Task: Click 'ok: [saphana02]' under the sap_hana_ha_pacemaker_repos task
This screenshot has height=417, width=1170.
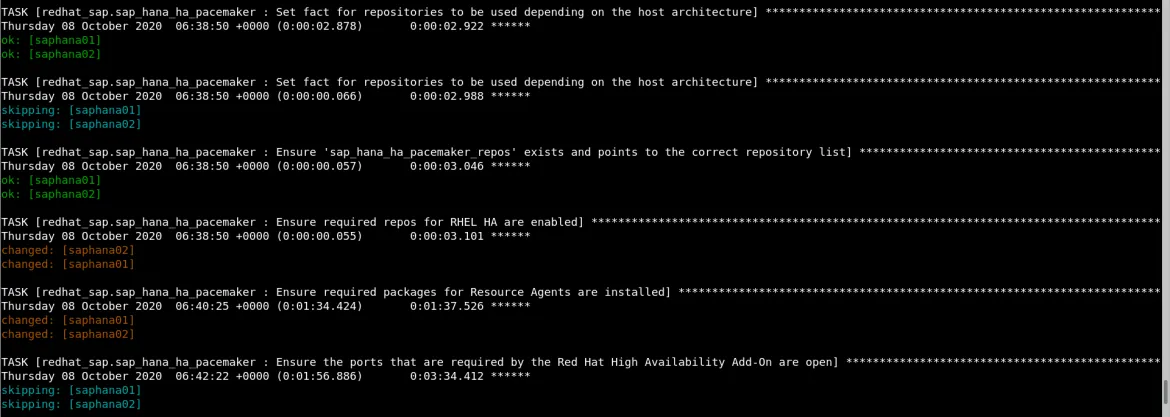Action: tap(51, 194)
